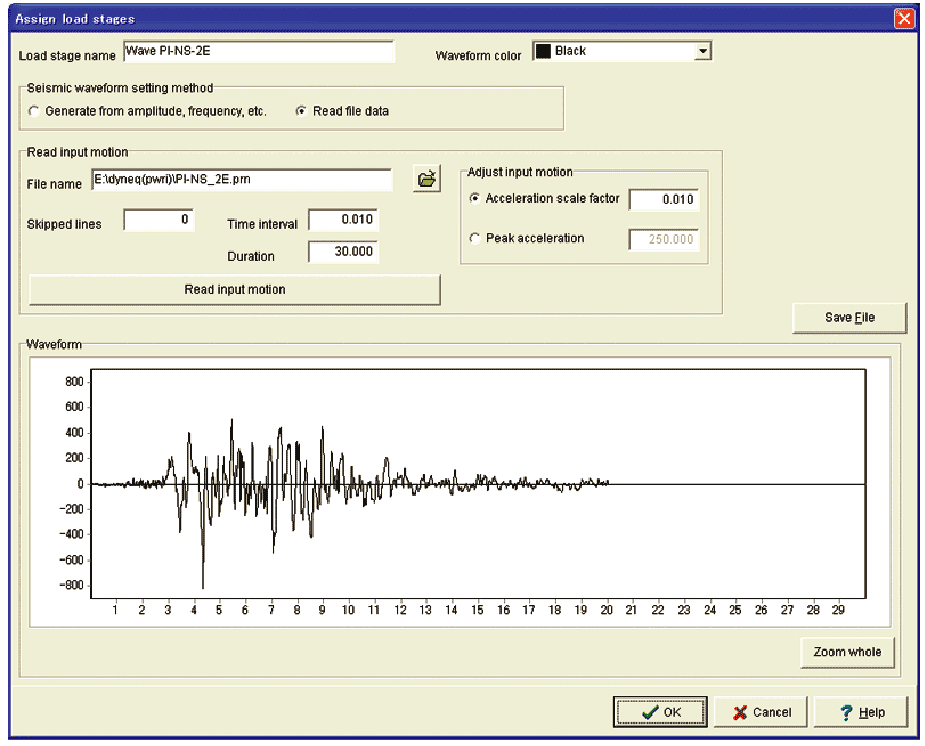Close the Assign load stages dialog
This screenshot has width=925, height=746.
click(903, 19)
